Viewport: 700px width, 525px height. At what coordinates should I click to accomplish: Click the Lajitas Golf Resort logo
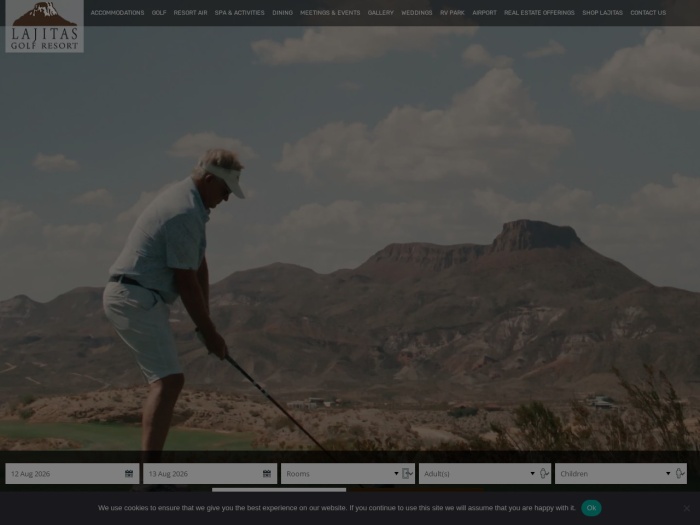[x=44, y=26]
